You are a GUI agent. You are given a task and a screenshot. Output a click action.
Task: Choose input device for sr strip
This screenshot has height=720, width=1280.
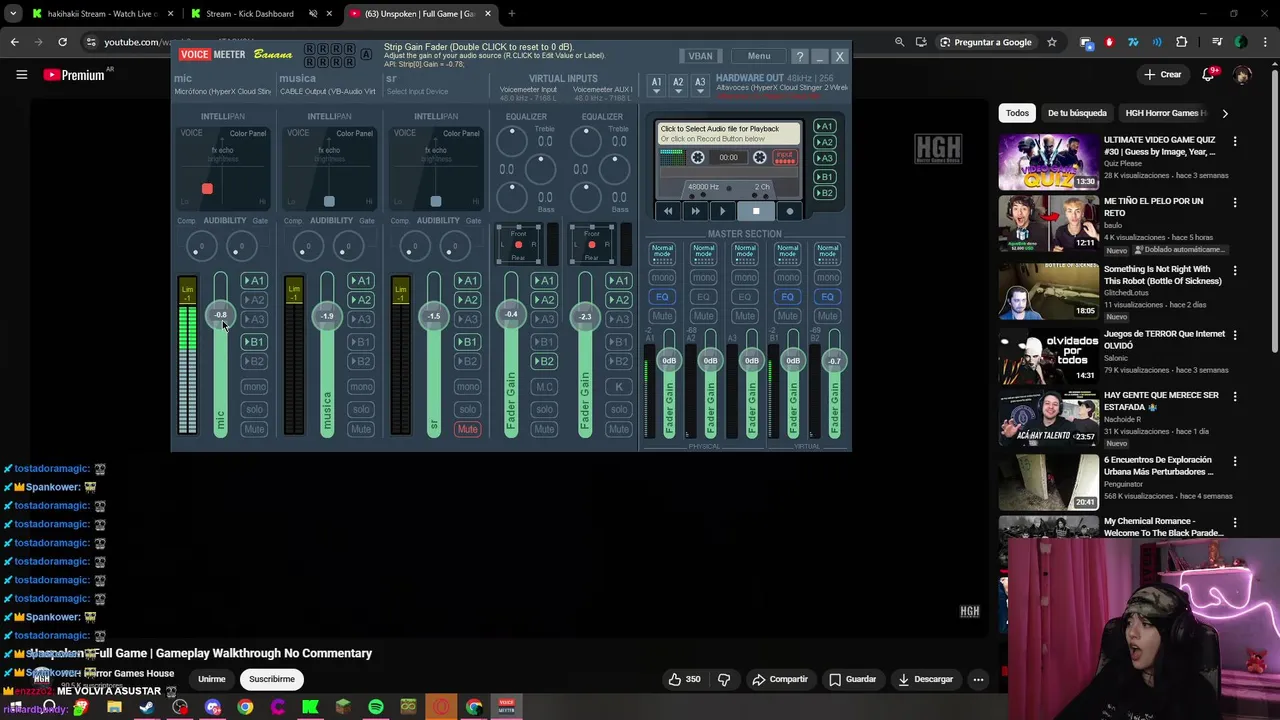click(x=417, y=92)
